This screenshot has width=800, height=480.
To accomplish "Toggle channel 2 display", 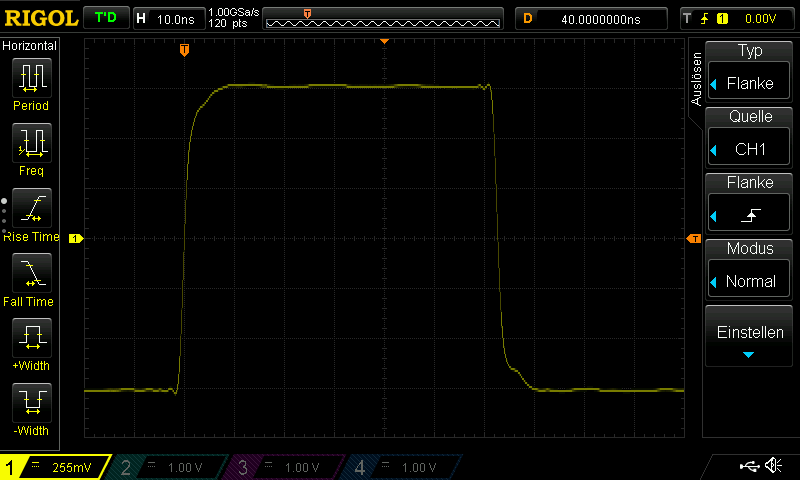I will click(x=168, y=467).
